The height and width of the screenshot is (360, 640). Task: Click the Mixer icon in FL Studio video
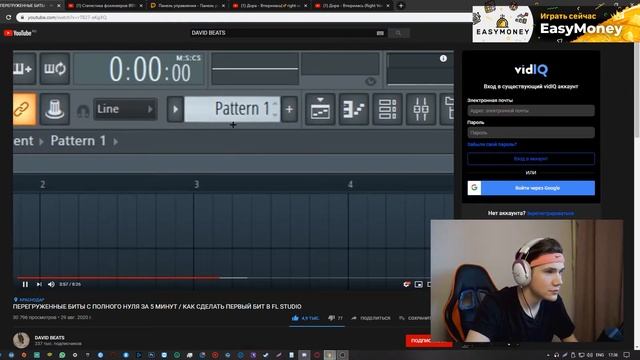point(421,109)
